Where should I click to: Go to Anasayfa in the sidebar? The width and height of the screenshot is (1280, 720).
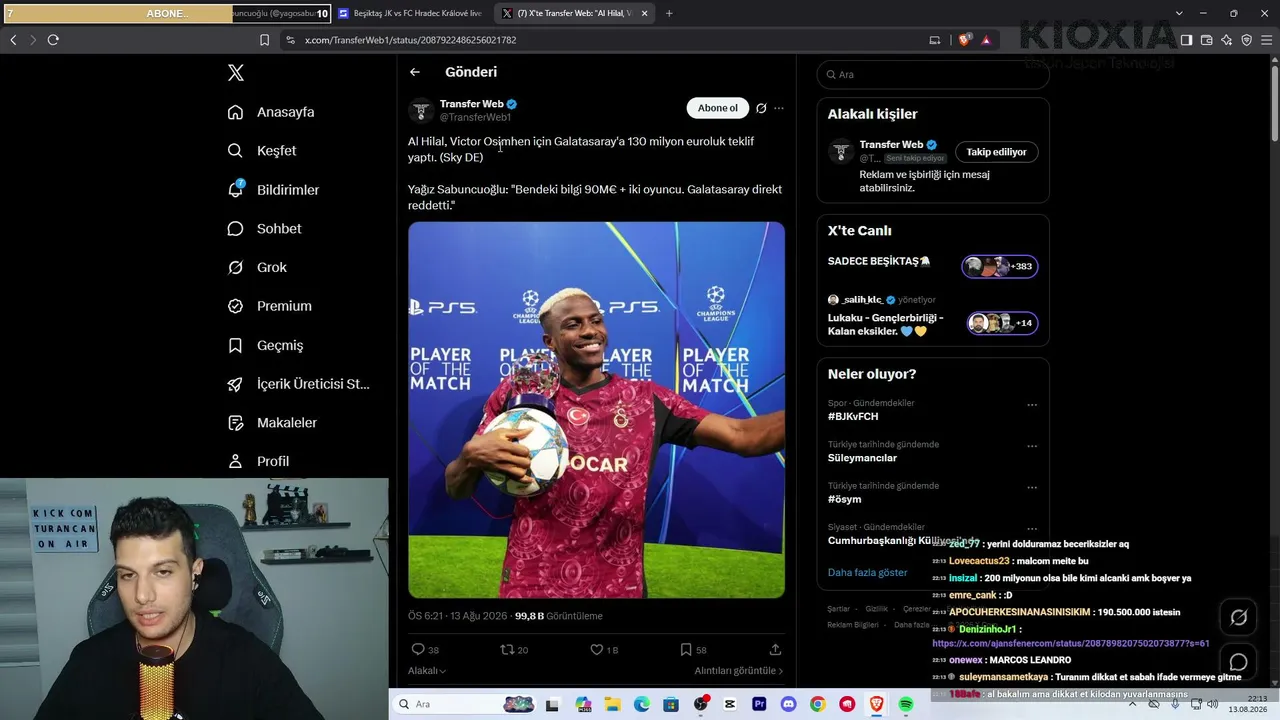click(x=271, y=112)
